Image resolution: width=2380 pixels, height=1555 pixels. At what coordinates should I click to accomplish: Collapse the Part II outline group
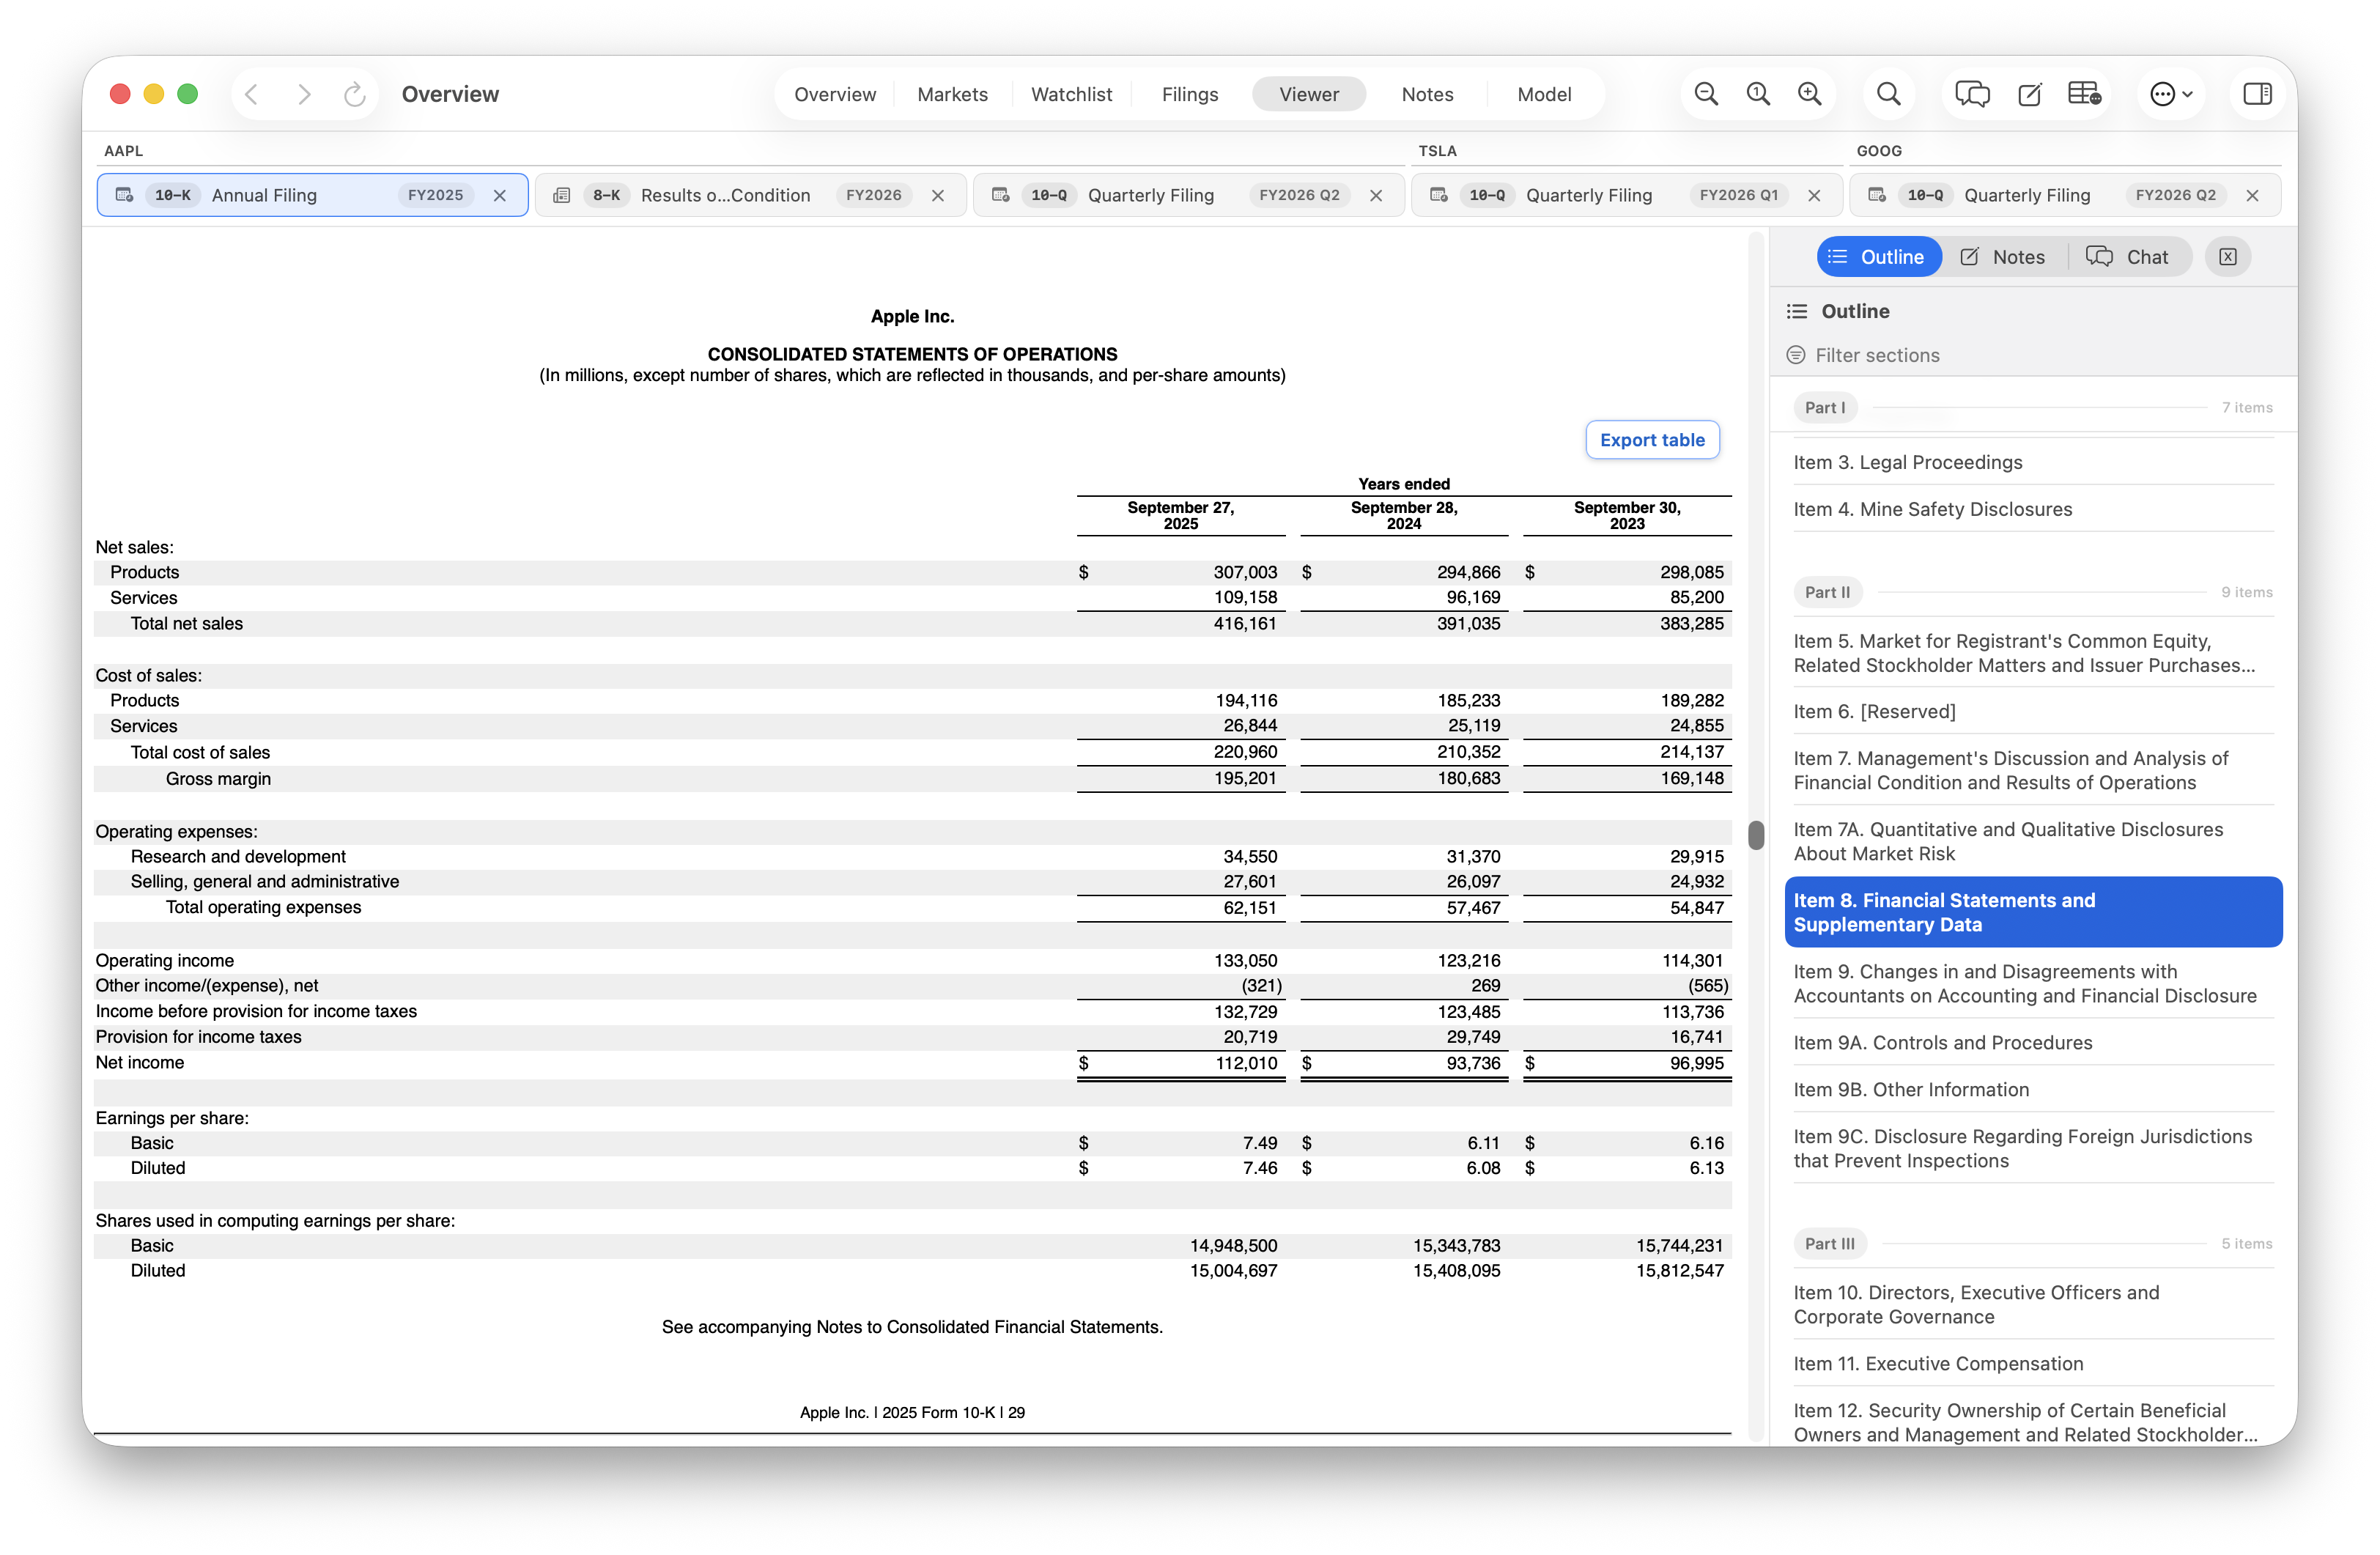[1827, 592]
